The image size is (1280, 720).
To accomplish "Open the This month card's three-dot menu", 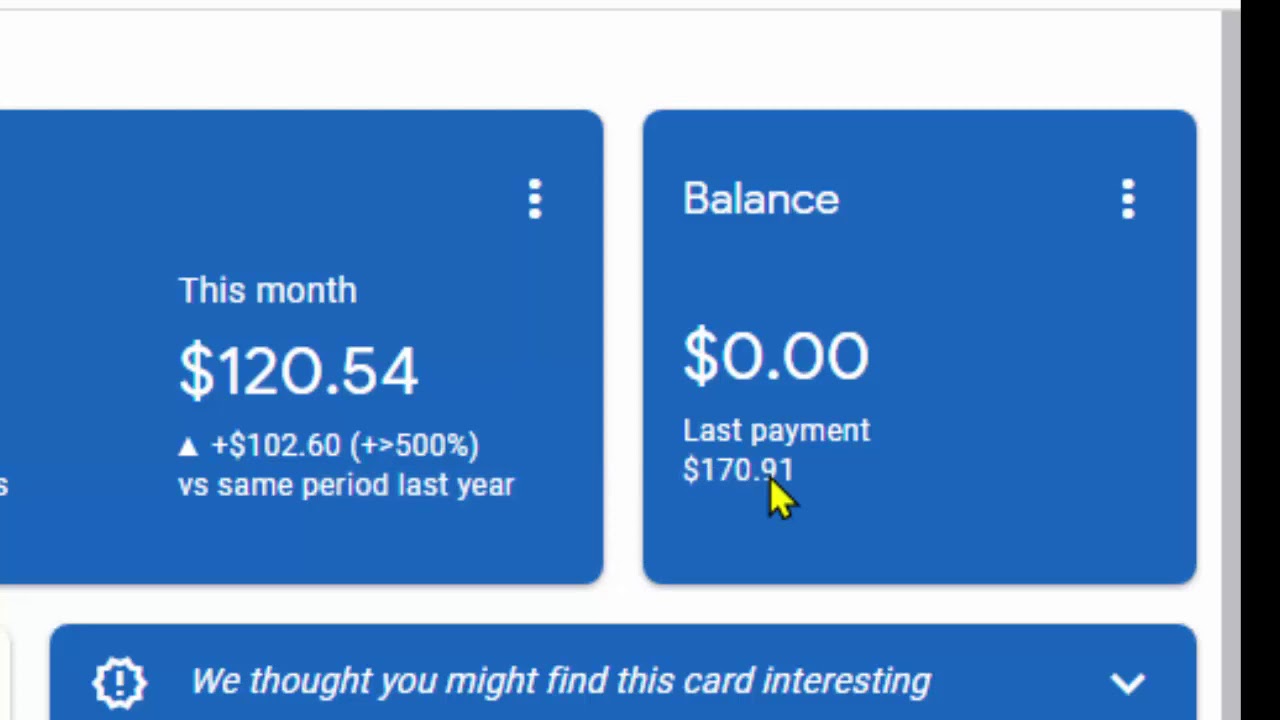I will tap(535, 199).
